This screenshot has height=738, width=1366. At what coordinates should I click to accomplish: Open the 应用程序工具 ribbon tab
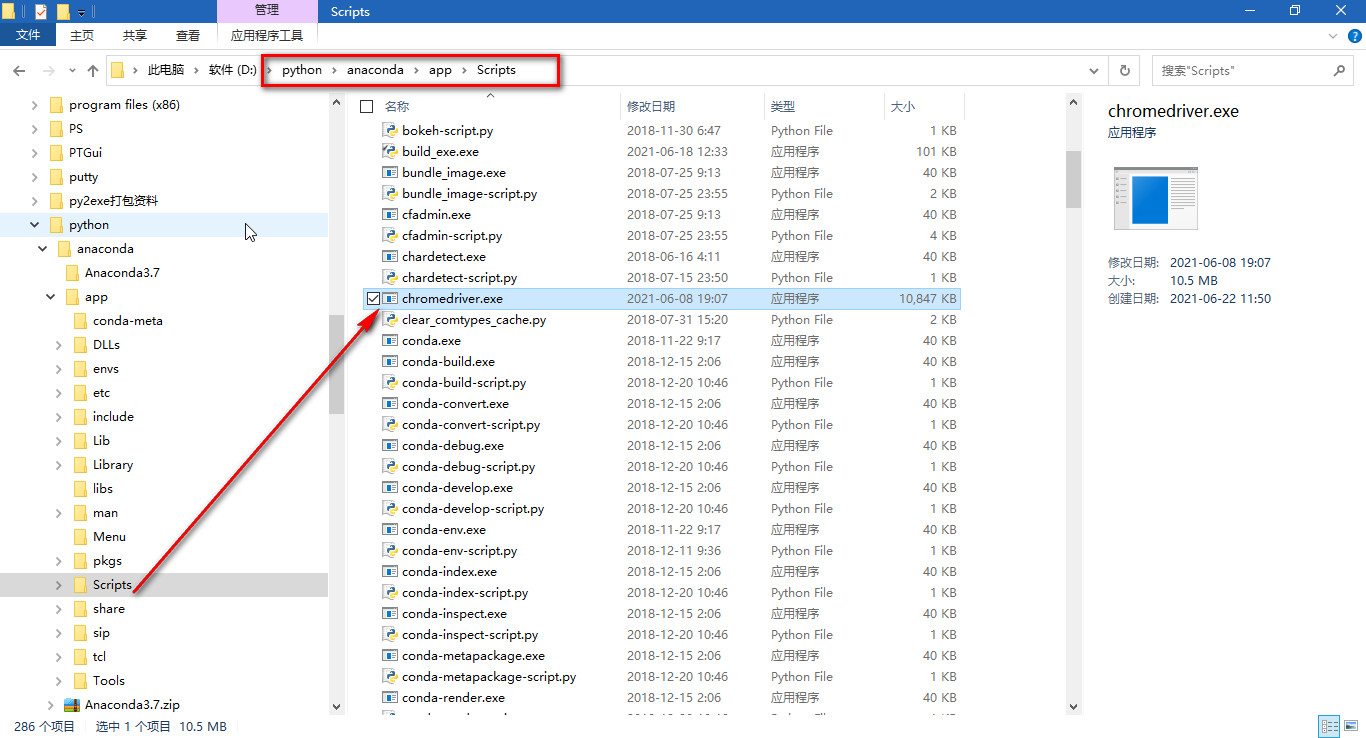[268, 33]
